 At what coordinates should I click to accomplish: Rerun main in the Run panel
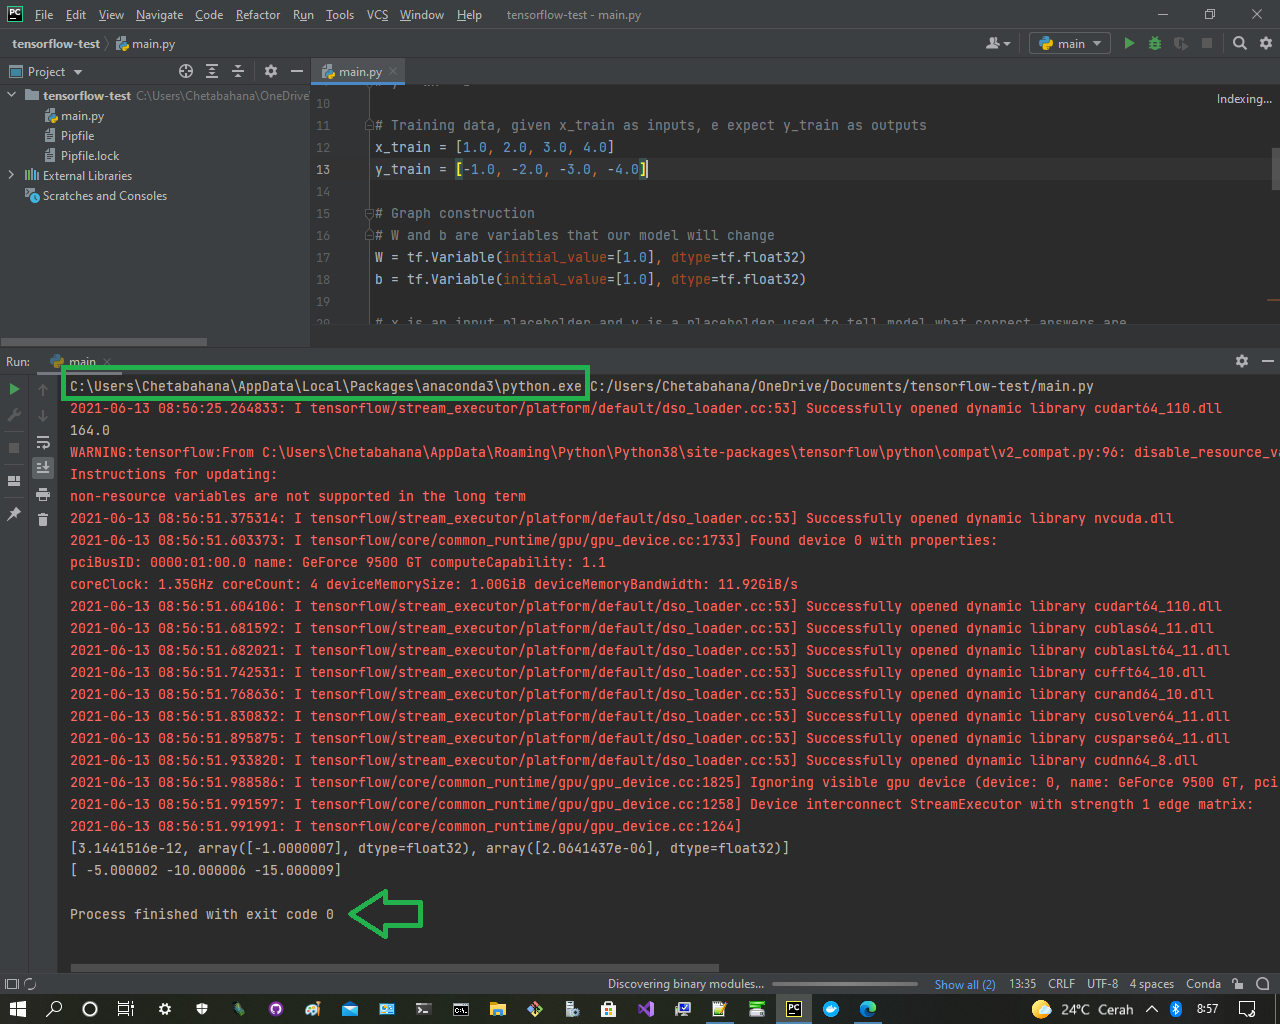(14, 389)
